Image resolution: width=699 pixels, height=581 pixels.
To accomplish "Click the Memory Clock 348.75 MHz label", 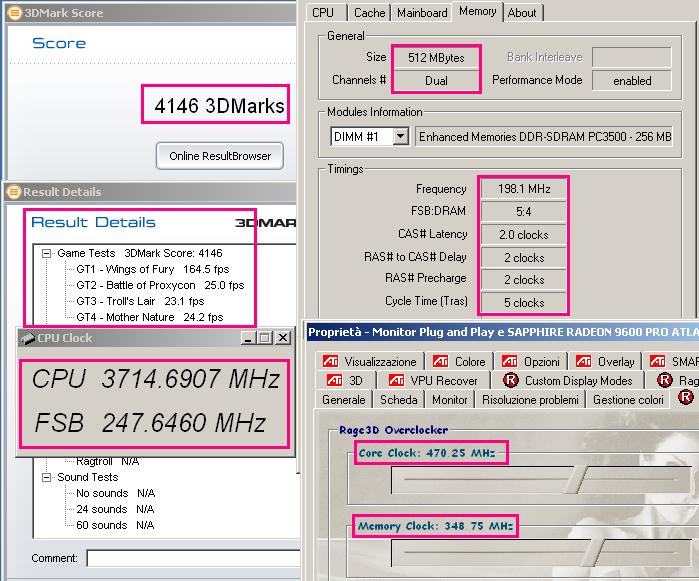I will click(436, 526).
